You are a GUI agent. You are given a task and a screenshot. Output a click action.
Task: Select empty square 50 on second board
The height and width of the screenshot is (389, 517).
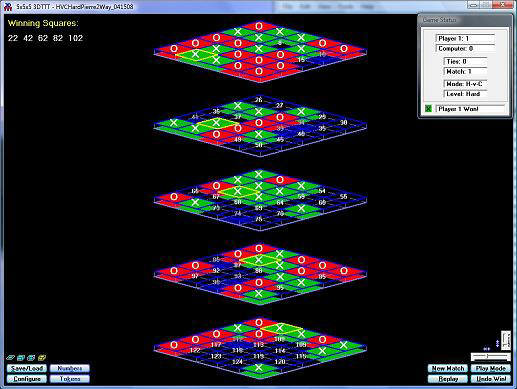tap(259, 145)
